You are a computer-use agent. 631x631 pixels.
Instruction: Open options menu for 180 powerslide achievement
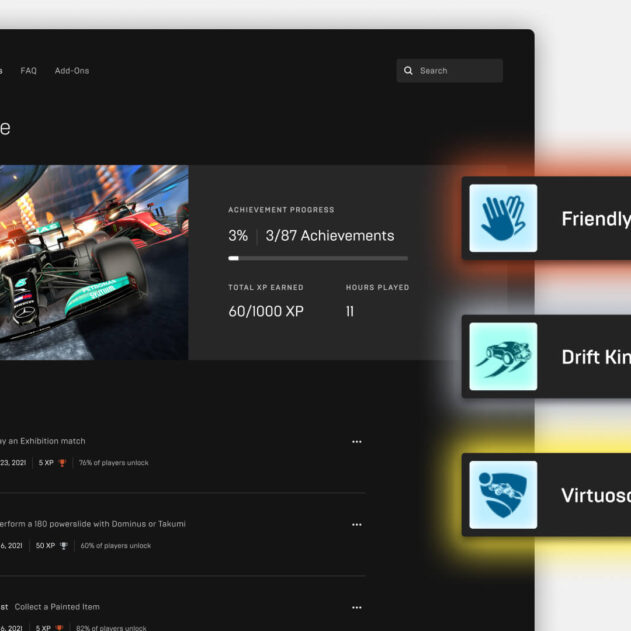[x=357, y=525]
